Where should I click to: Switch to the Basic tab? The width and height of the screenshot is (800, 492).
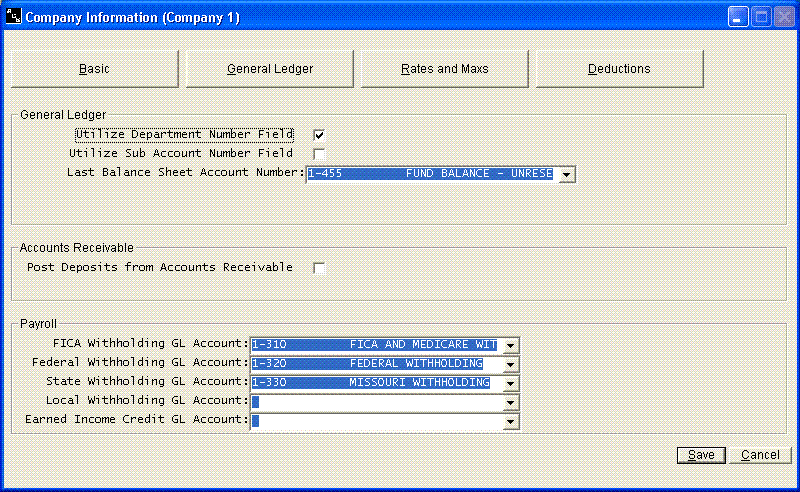click(x=94, y=69)
